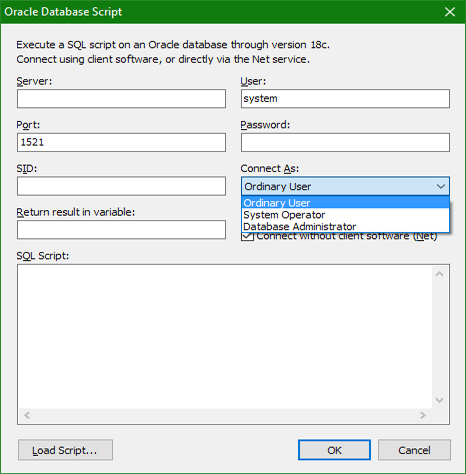Toggle Connect without client software checkbox

tap(248, 236)
